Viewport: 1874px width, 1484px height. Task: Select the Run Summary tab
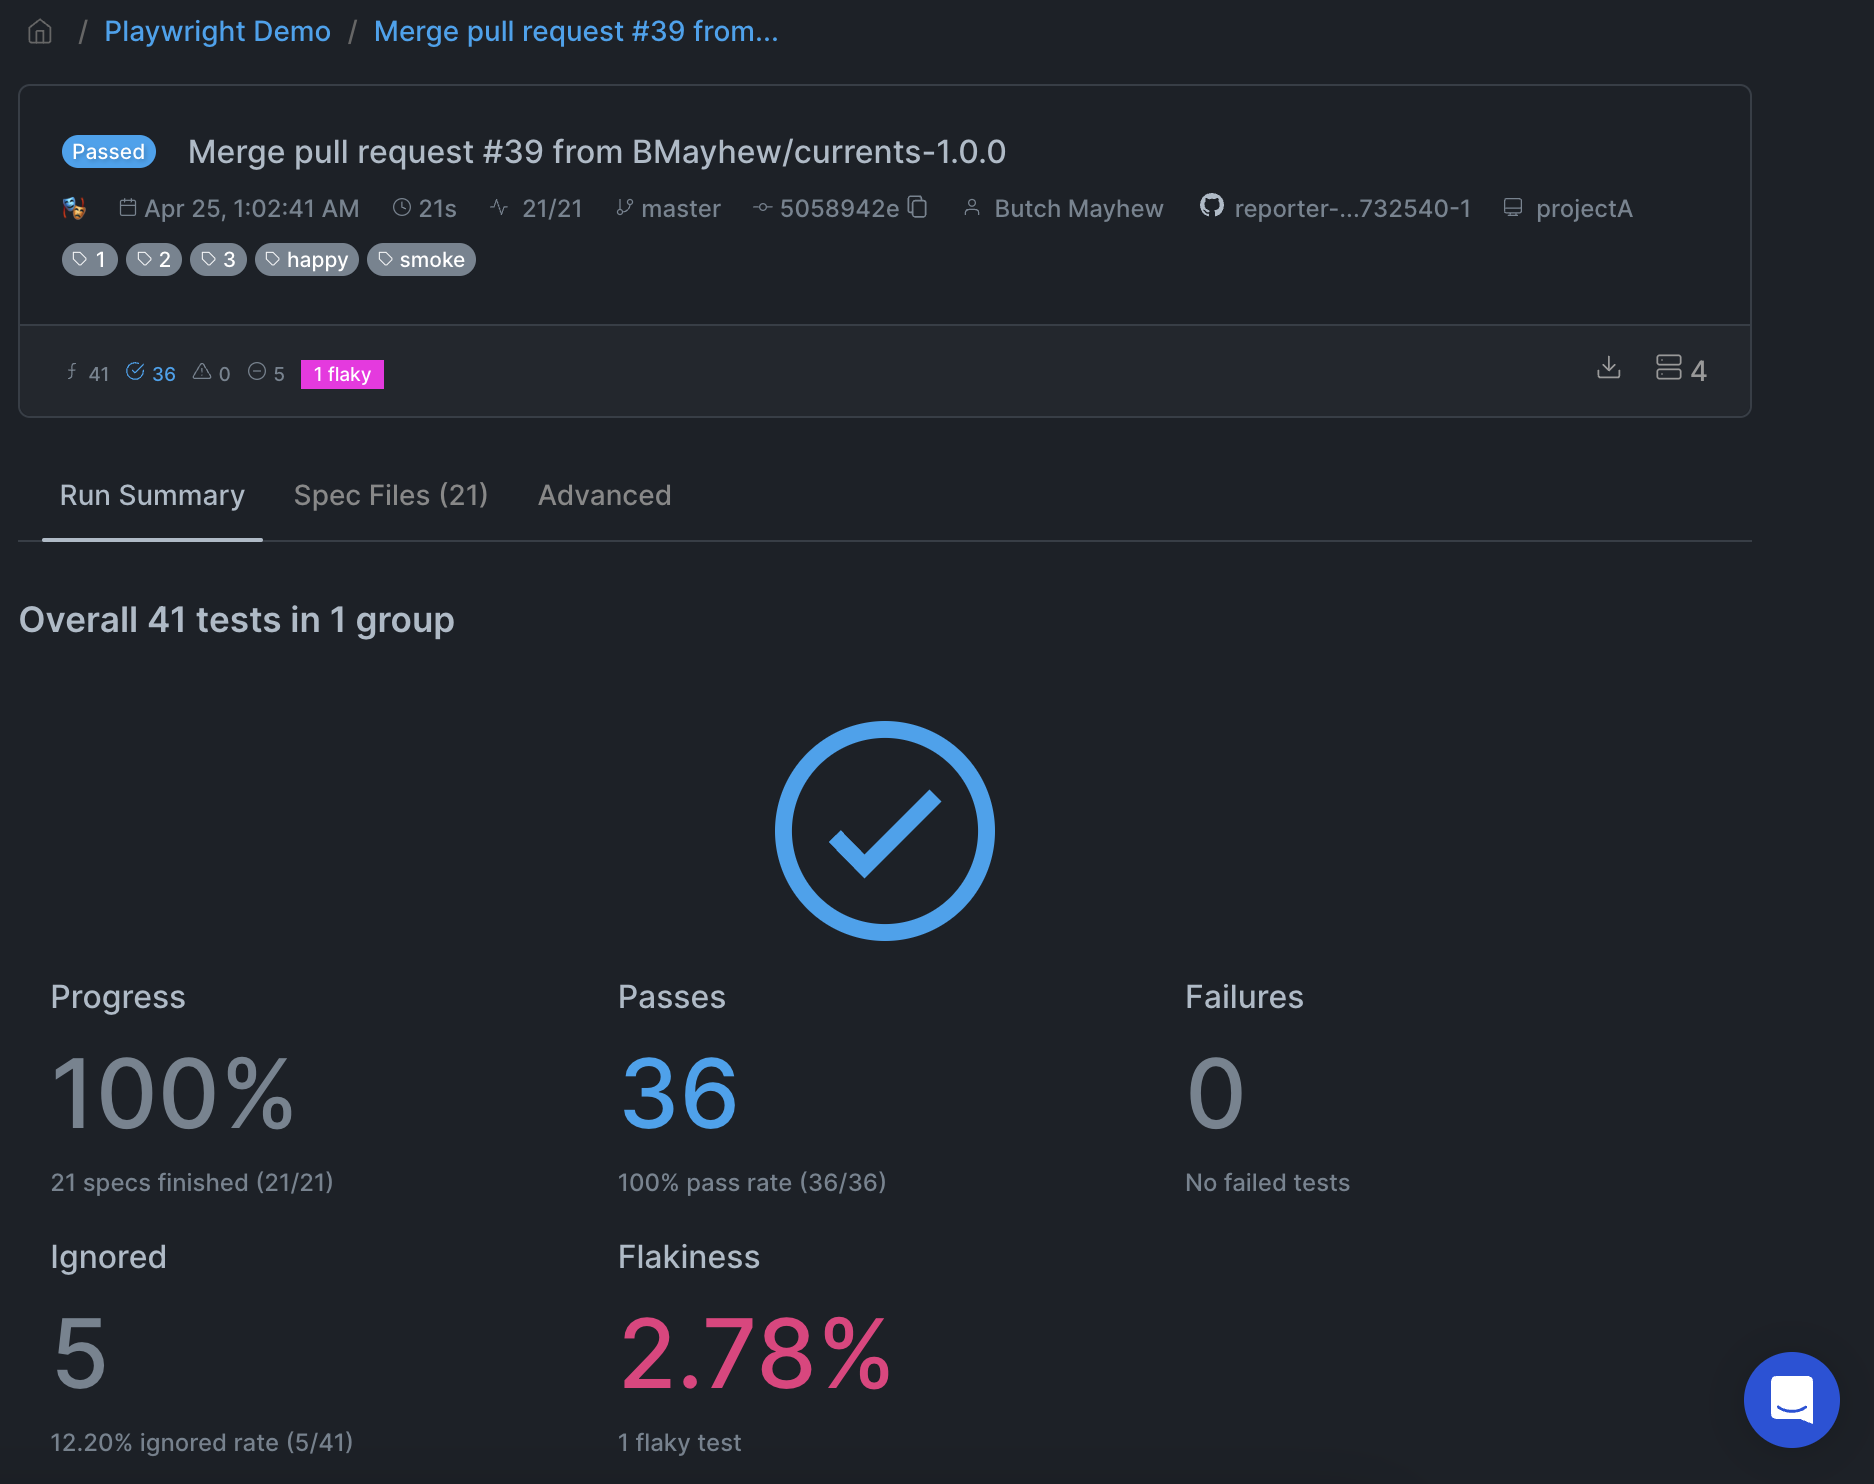coord(152,495)
